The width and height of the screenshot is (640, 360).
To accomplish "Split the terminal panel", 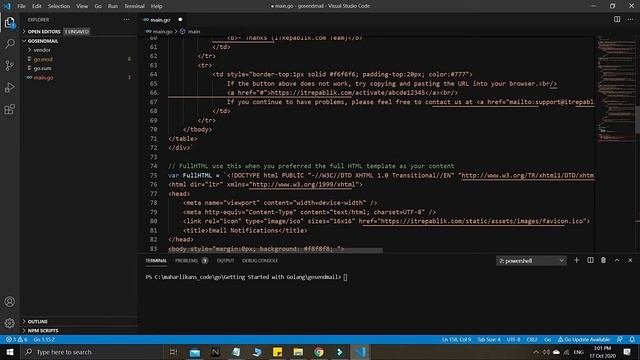I will pyautogui.click(x=590, y=260).
